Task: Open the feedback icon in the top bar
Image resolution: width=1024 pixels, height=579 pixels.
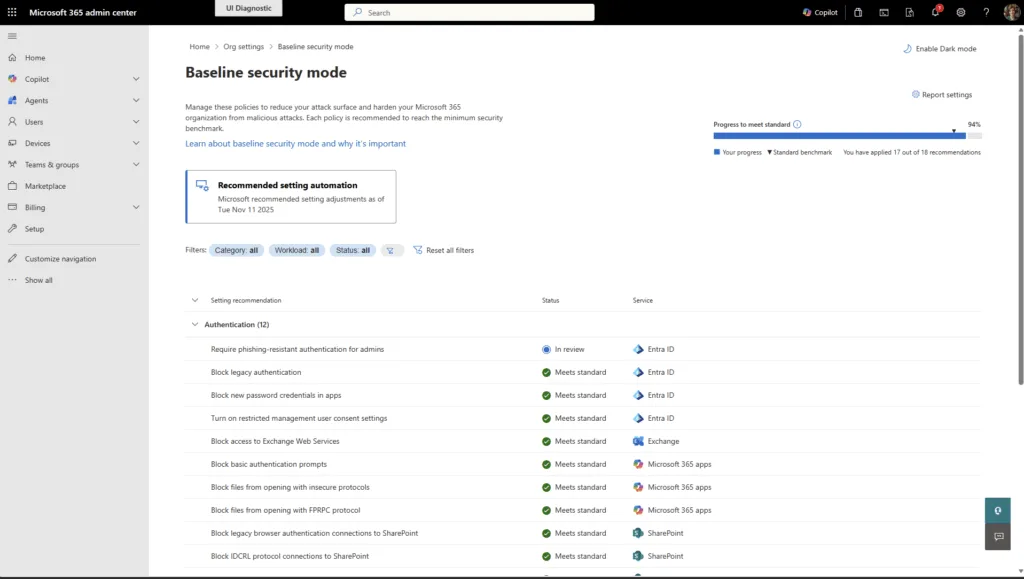Action: tap(910, 12)
